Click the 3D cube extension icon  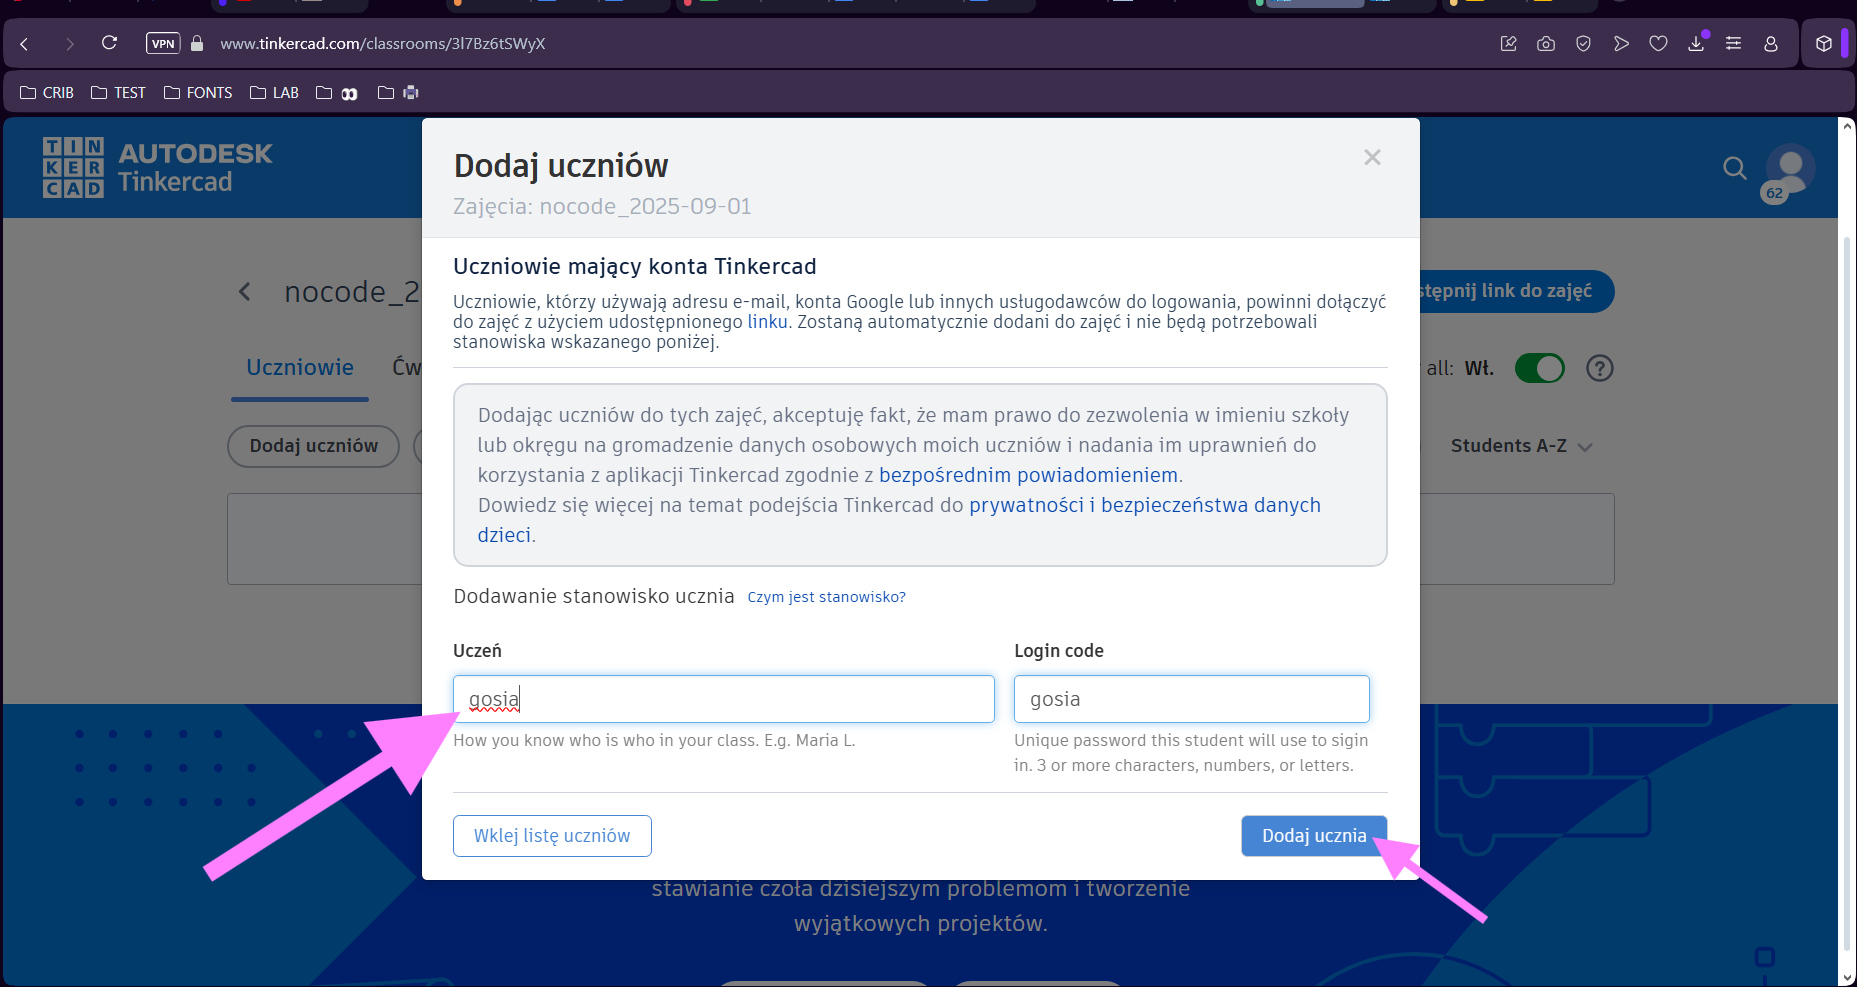point(1826,43)
